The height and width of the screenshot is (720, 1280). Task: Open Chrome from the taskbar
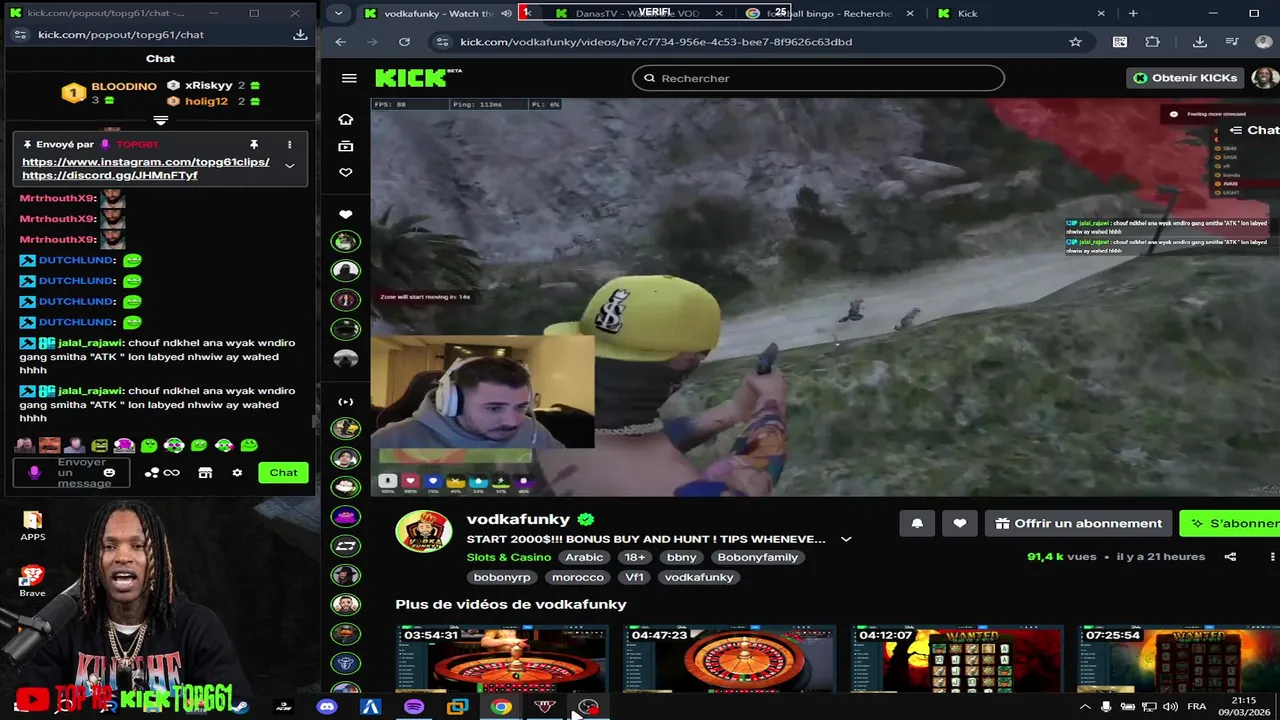coord(501,707)
